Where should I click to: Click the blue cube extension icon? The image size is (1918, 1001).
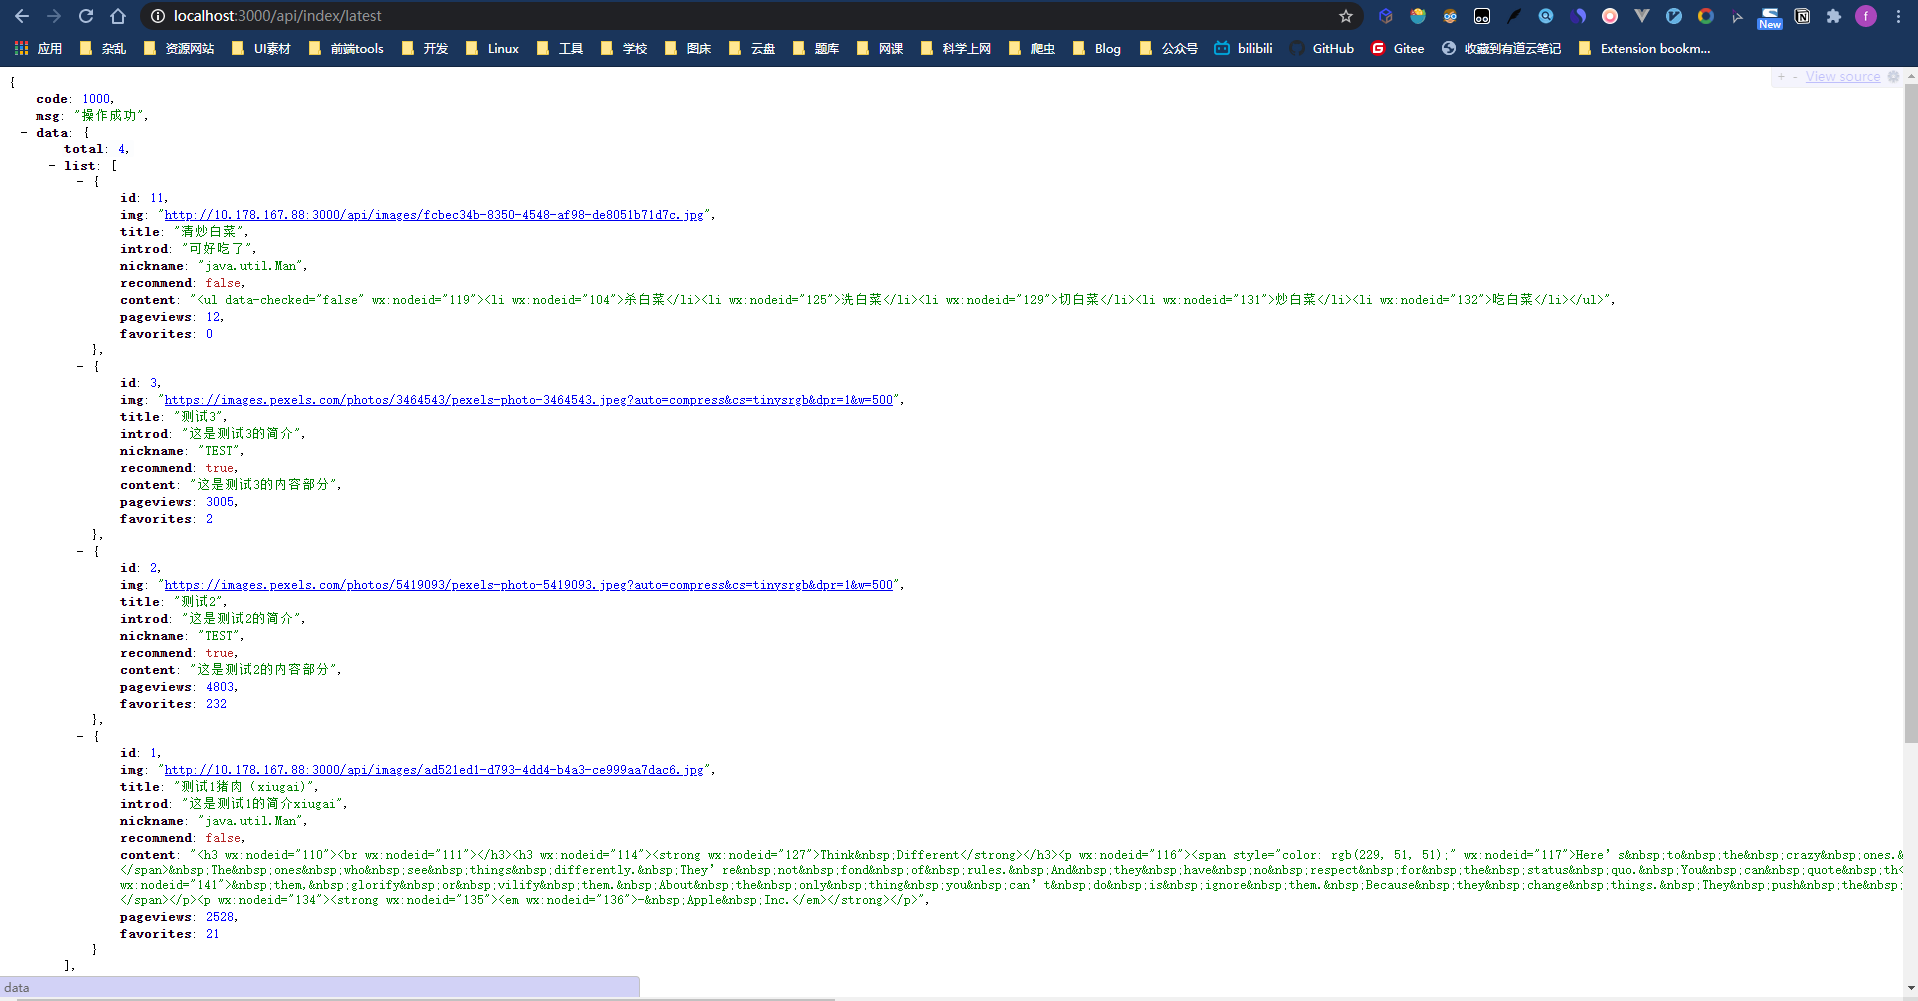[x=1386, y=16]
